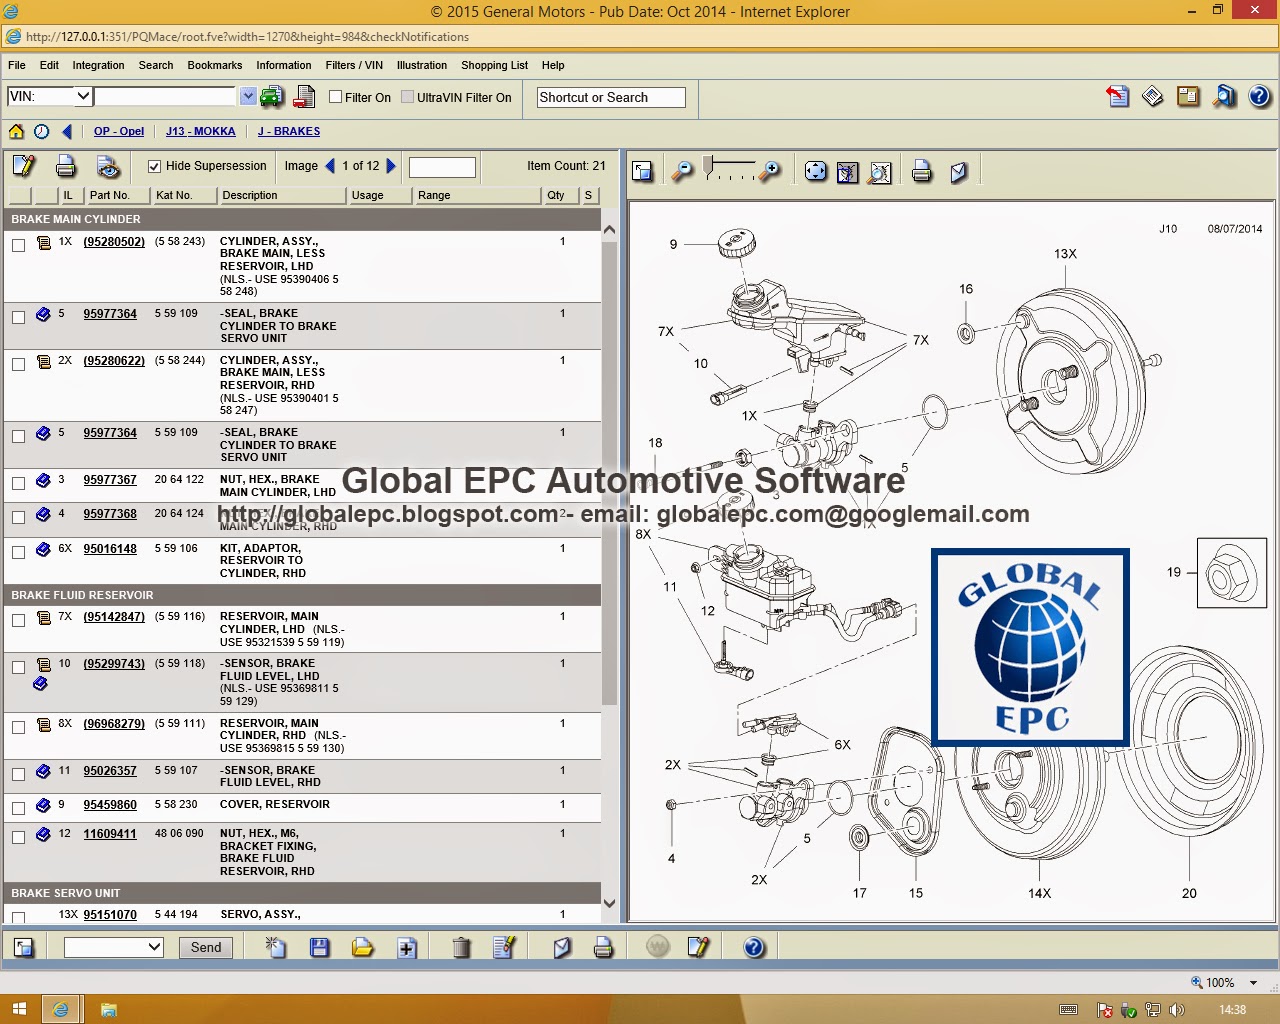The image size is (1280, 1024).
Task: Navigate to J13 - MOKKA breadcrumb link
Action: (200, 131)
